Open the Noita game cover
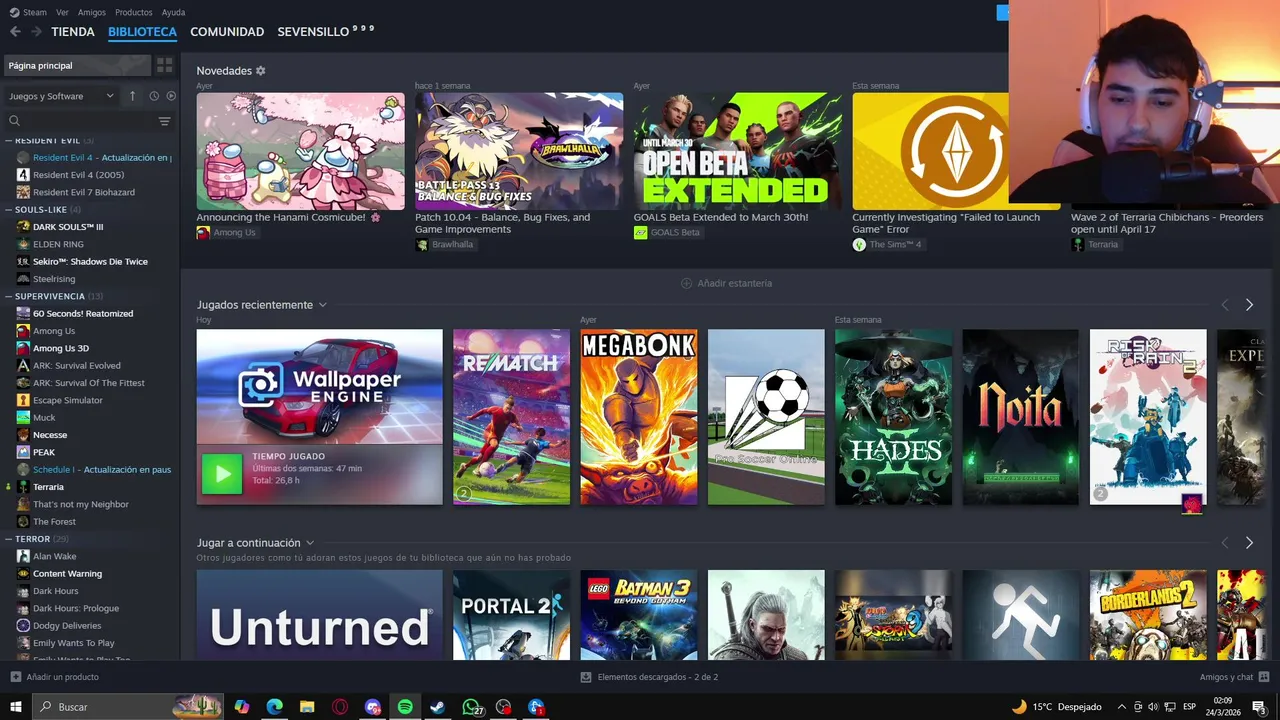1280x720 pixels. click(1021, 417)
